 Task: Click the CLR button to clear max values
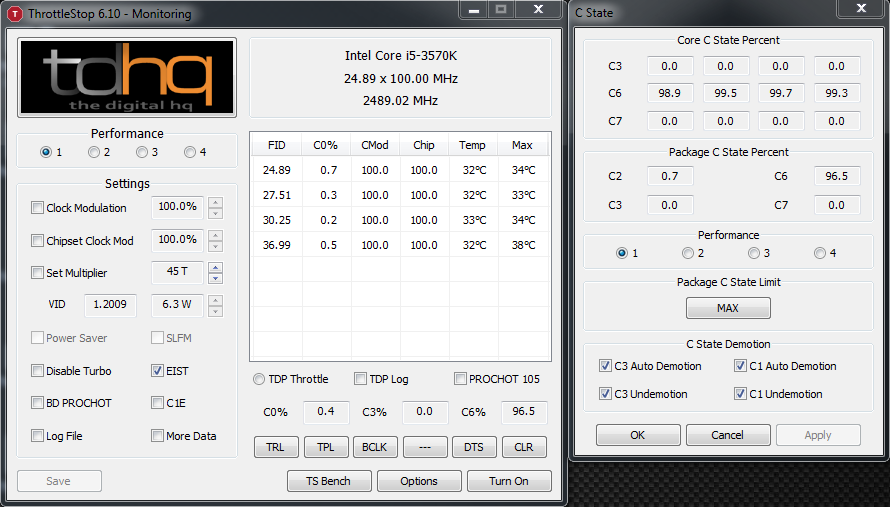(x=524, y=447)
